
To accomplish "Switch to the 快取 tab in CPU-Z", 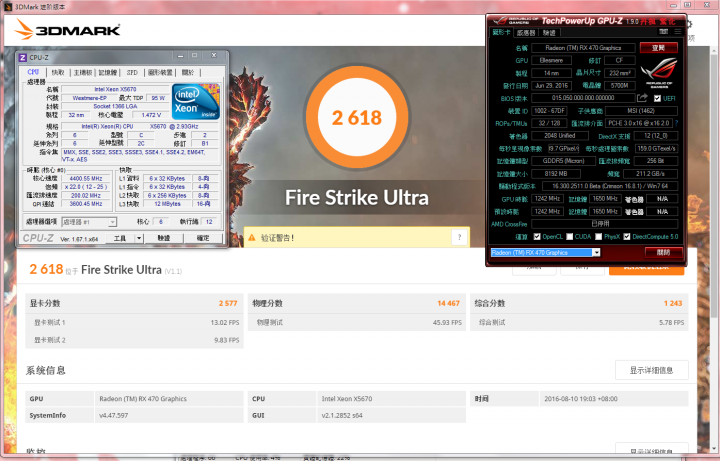I will point(58,73).
